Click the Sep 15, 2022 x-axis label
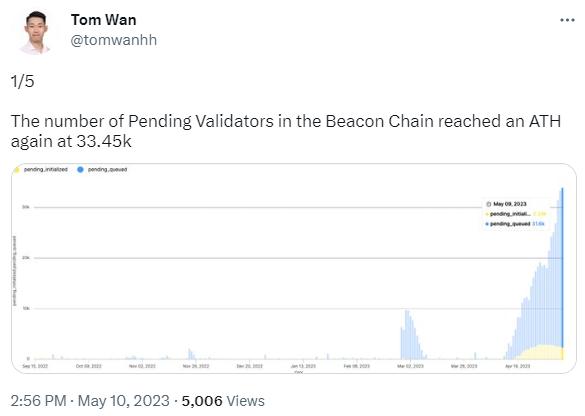The width and height of the screenshot is (585, 416). pos(35,366)
